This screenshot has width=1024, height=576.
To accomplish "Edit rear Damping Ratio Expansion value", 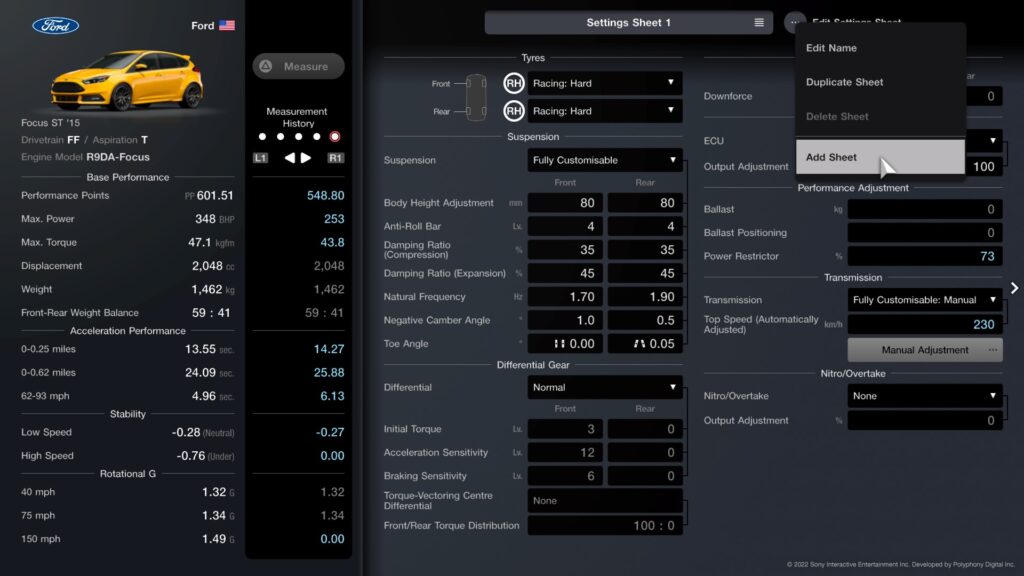I will [x=645, y=274].
